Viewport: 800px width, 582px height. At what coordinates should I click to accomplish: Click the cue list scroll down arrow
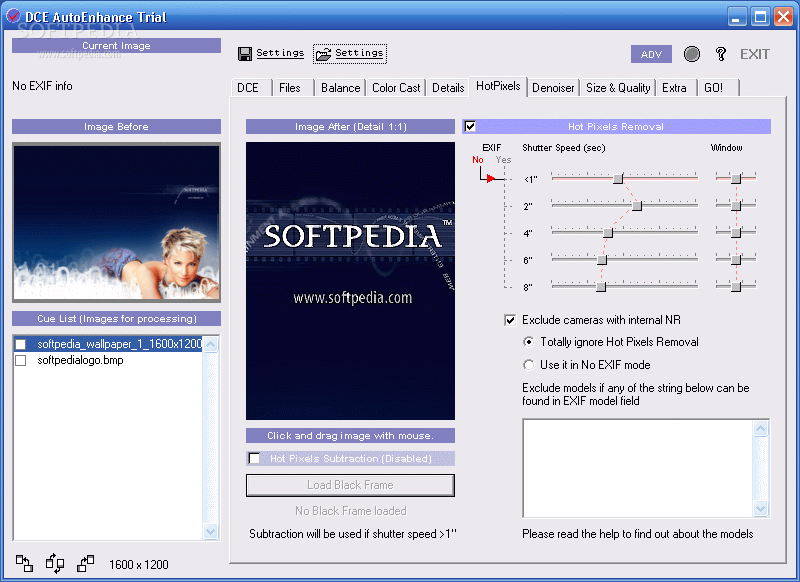[210, 532]
